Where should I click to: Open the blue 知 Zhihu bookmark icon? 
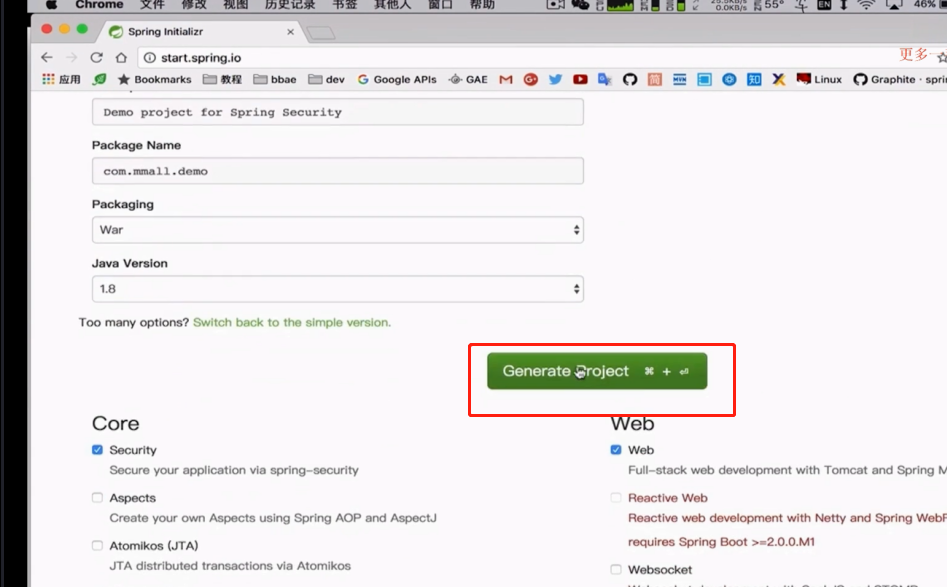[x=754, y=79]
